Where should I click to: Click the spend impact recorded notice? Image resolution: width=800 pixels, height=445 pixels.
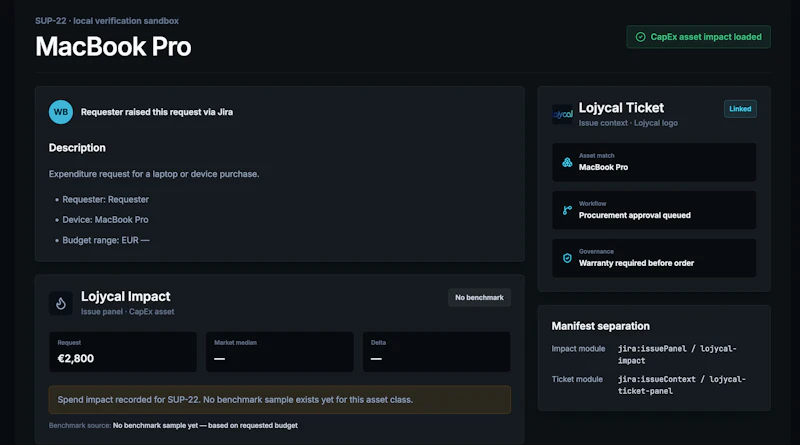pos(280,400)
